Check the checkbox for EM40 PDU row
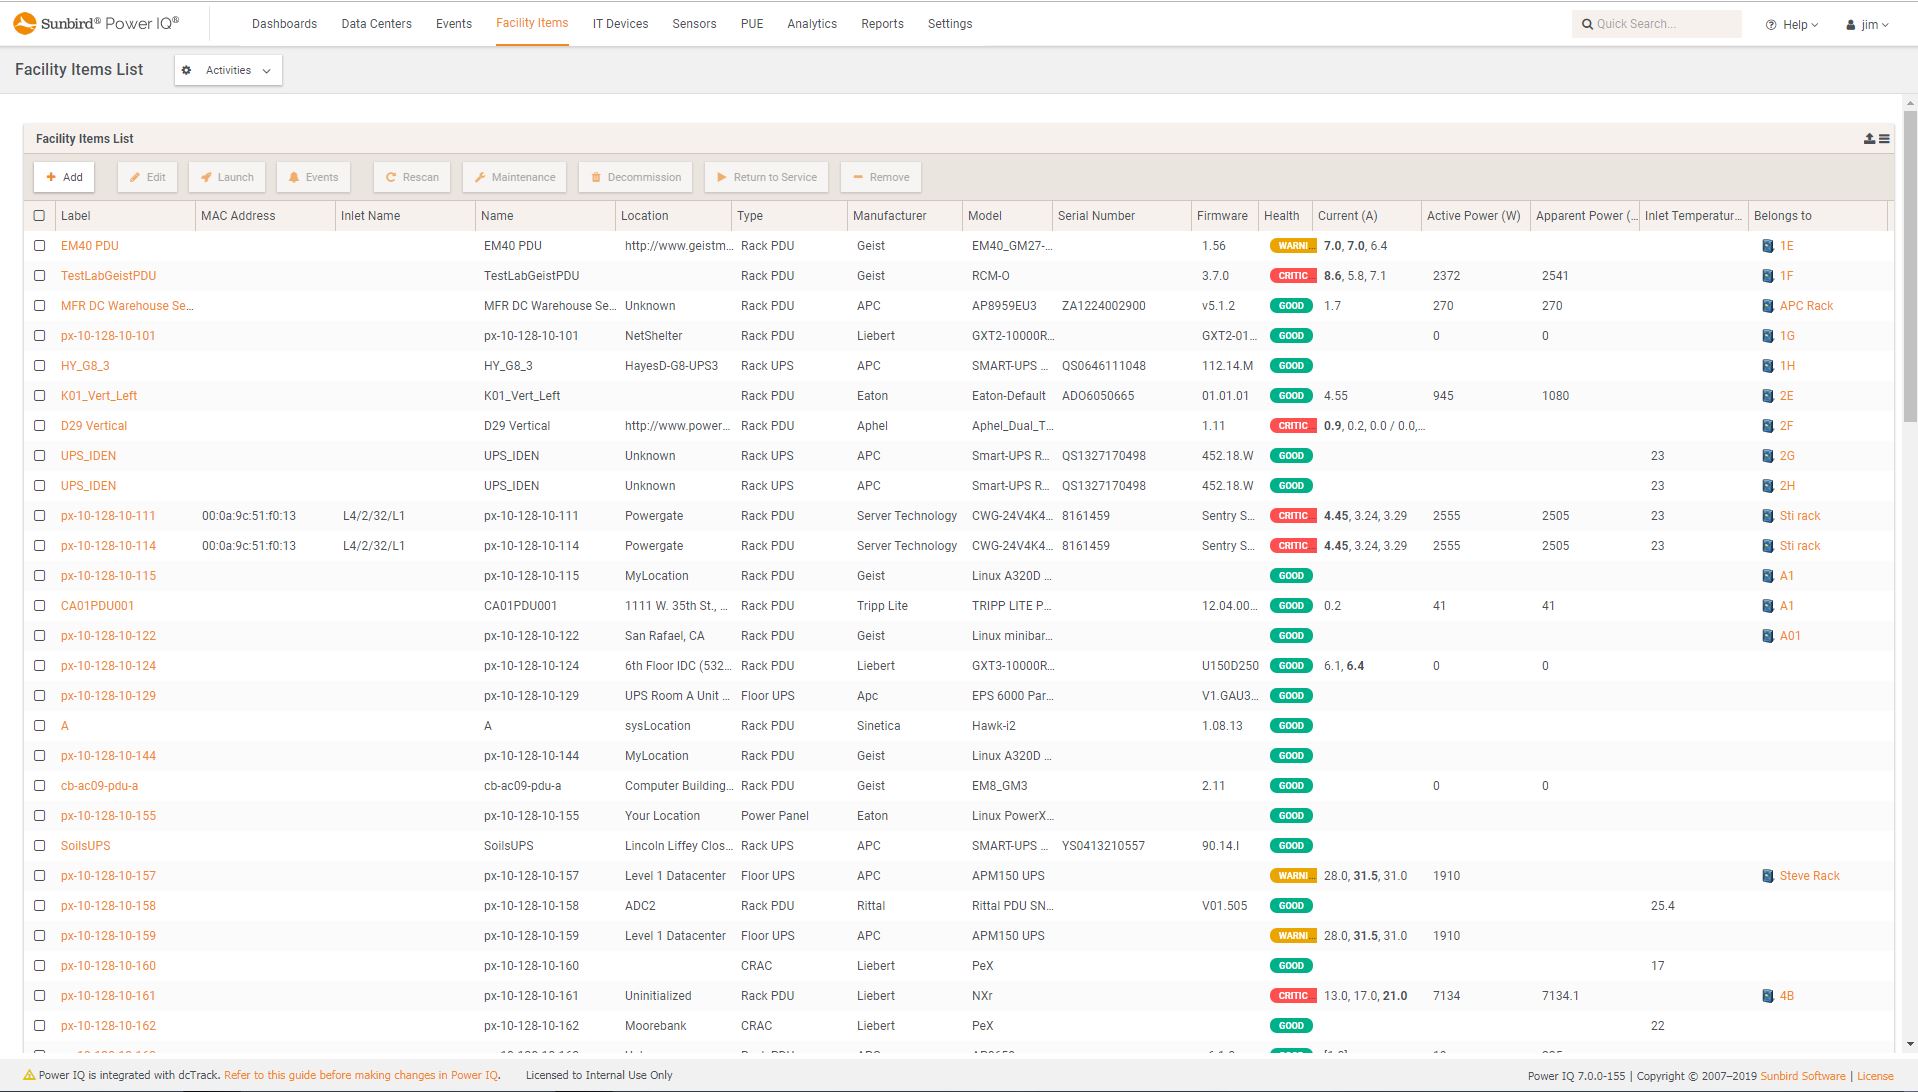Image resolution: width=1918 pixels, height=1092 pixels. pyautogui.click(x=40, y=245)
